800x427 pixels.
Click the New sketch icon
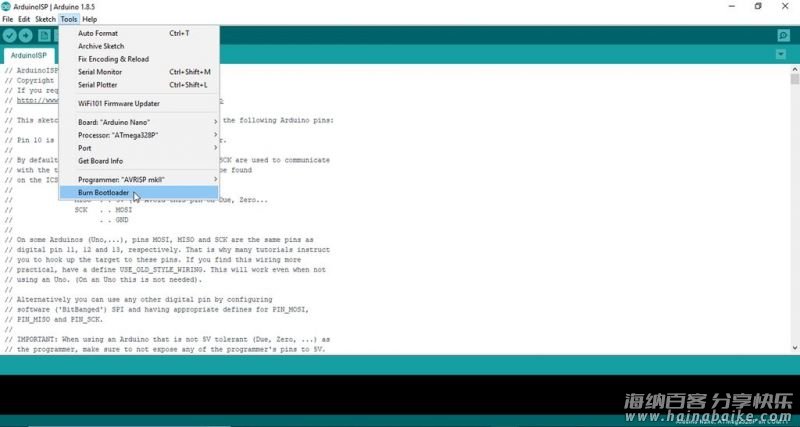coord(44,35)
